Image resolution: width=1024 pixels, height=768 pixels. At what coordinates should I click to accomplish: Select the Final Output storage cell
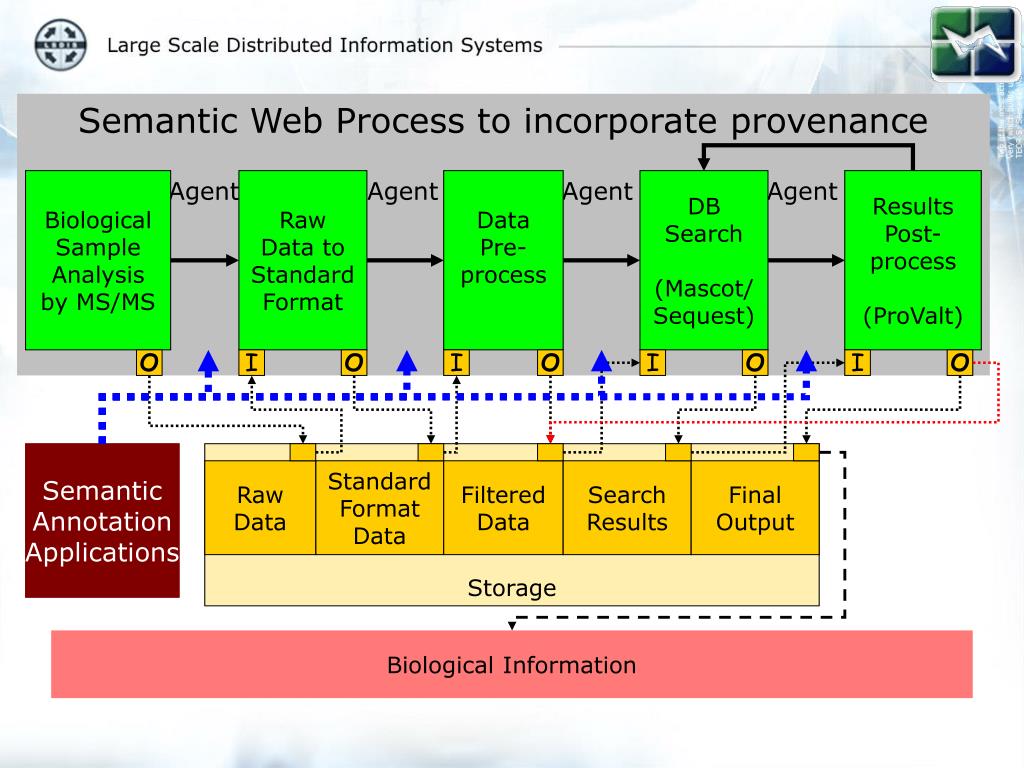pos(755,508)
